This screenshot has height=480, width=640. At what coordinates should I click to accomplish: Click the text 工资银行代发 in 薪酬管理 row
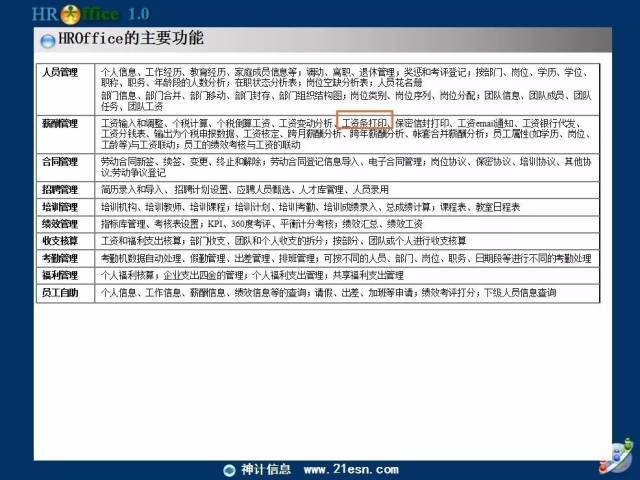[549, 123]
